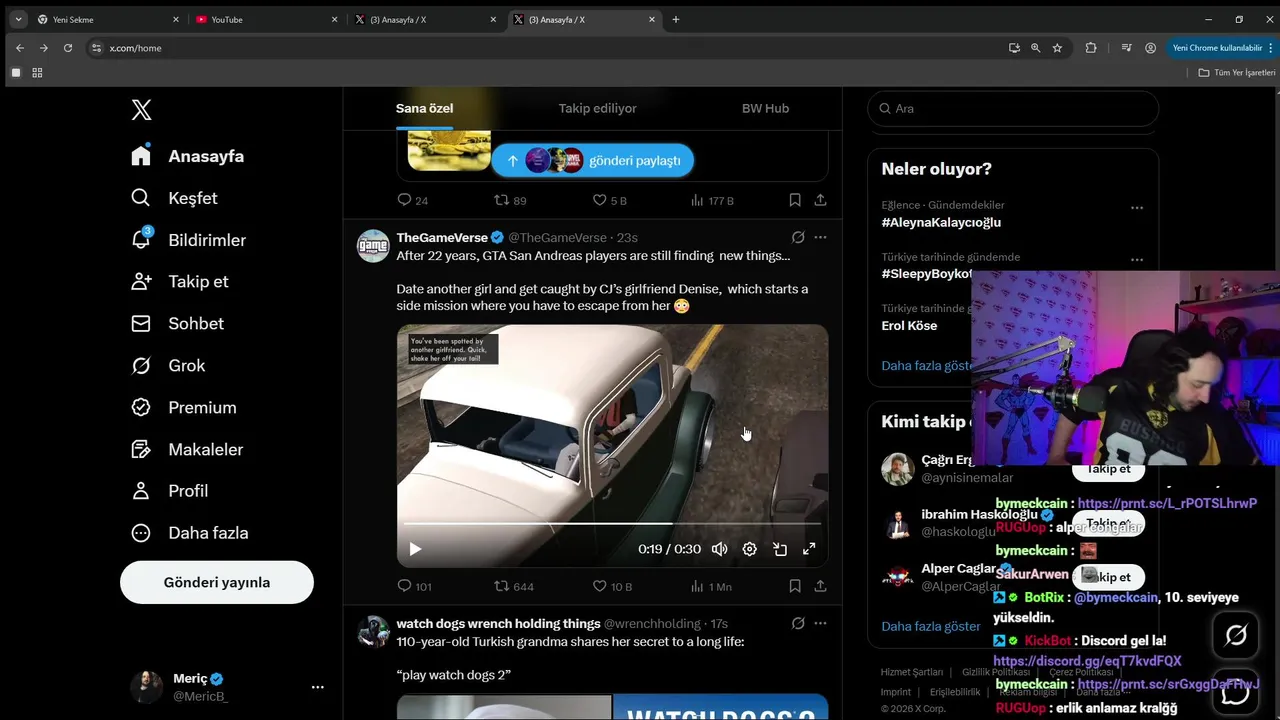Click watch dogs wrench holding things avatar
The height and width of the screenshot is (720, 1280).
pyautogui.click(x=373, y=632)
